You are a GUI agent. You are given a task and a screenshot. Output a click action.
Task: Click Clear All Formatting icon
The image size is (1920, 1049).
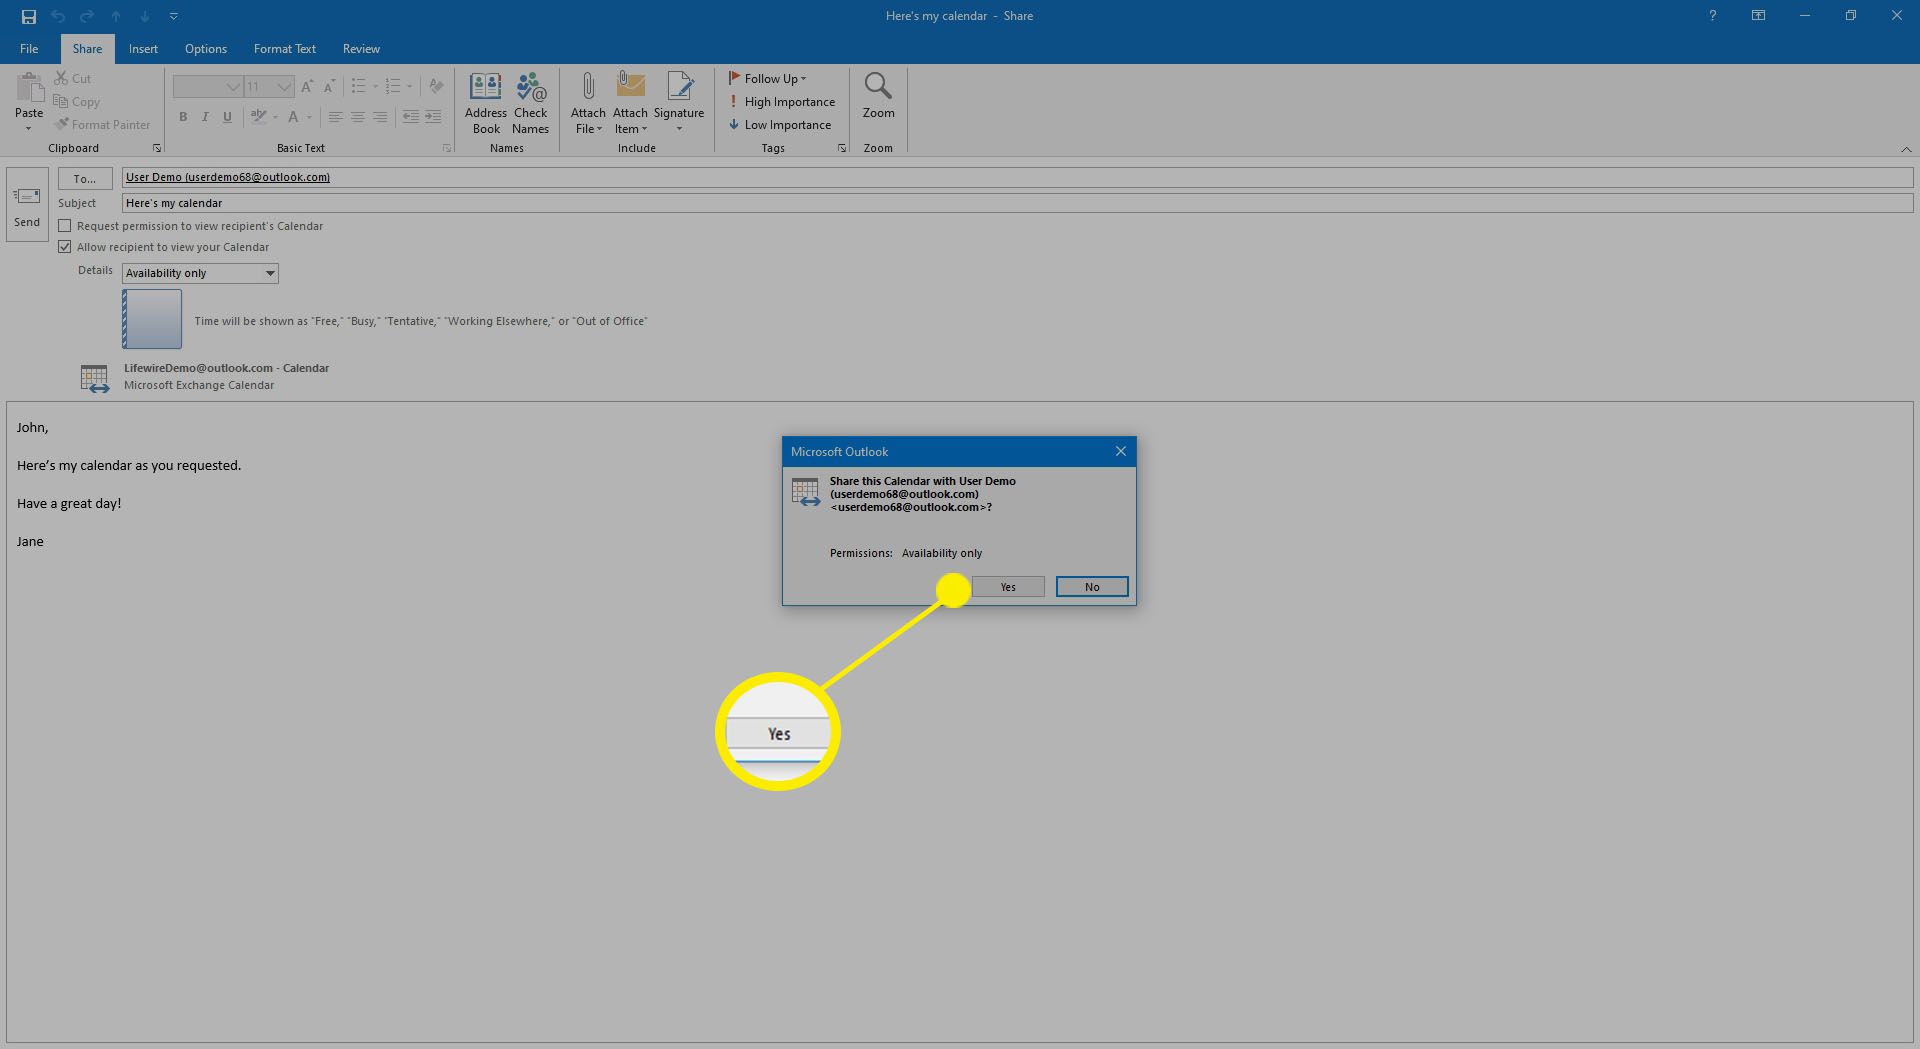click(436, 87)
